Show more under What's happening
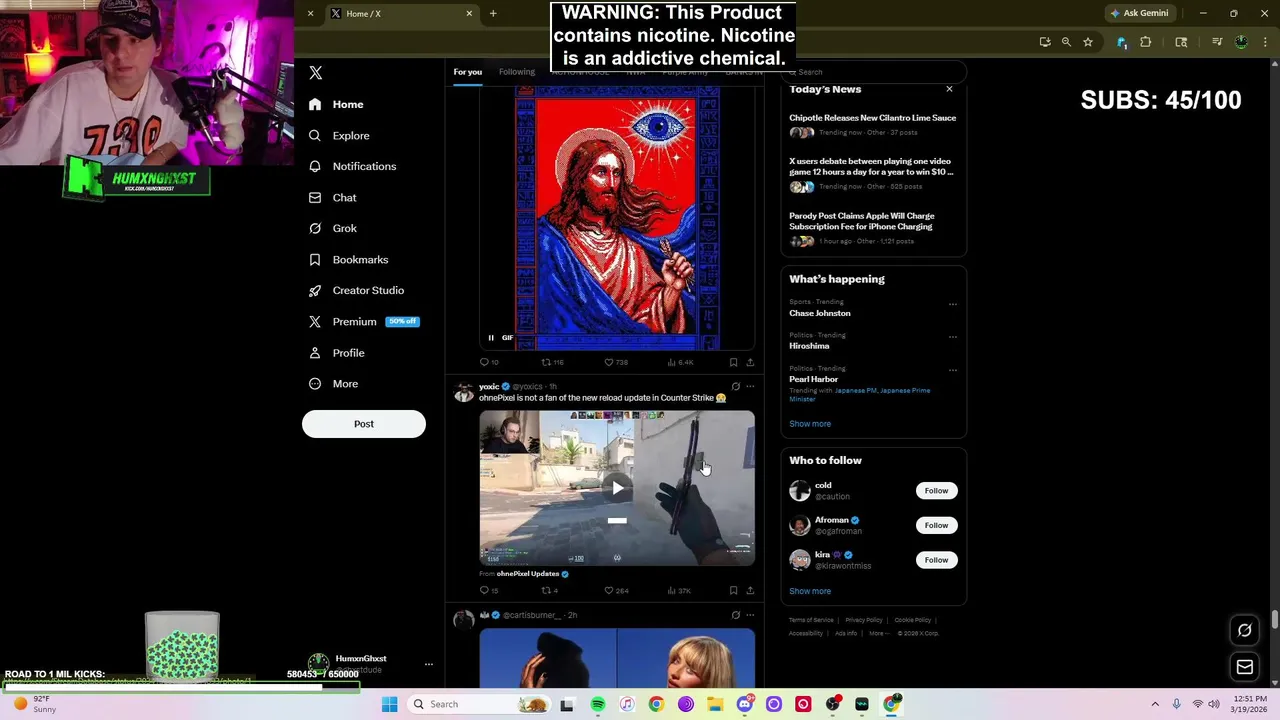The image size is (1280, 720). [x=810, y=424]
